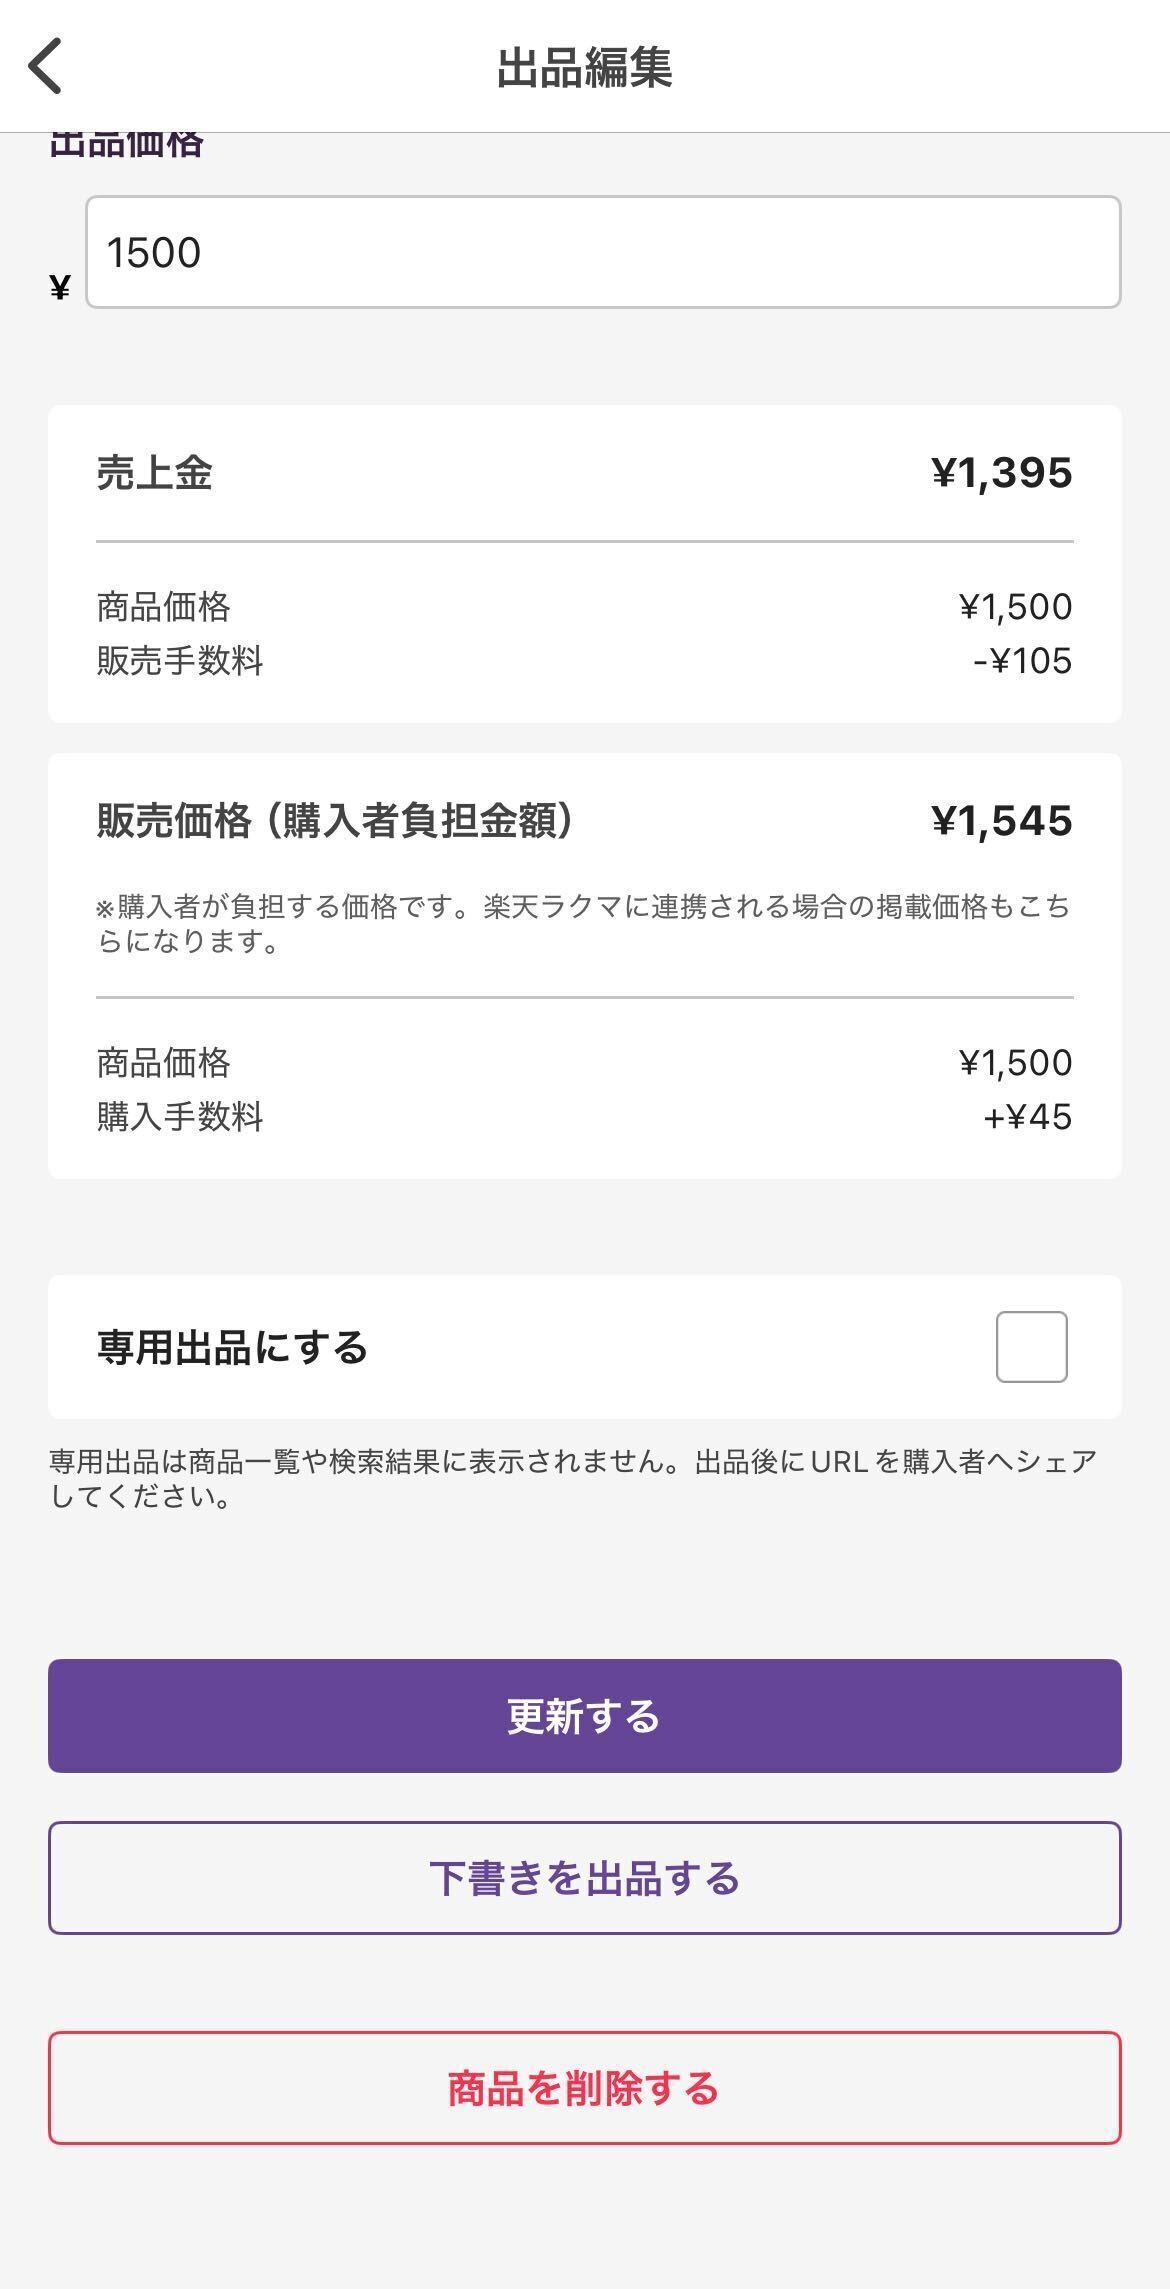Tap the ¥ symbol beside the price field

click(60, 288)
